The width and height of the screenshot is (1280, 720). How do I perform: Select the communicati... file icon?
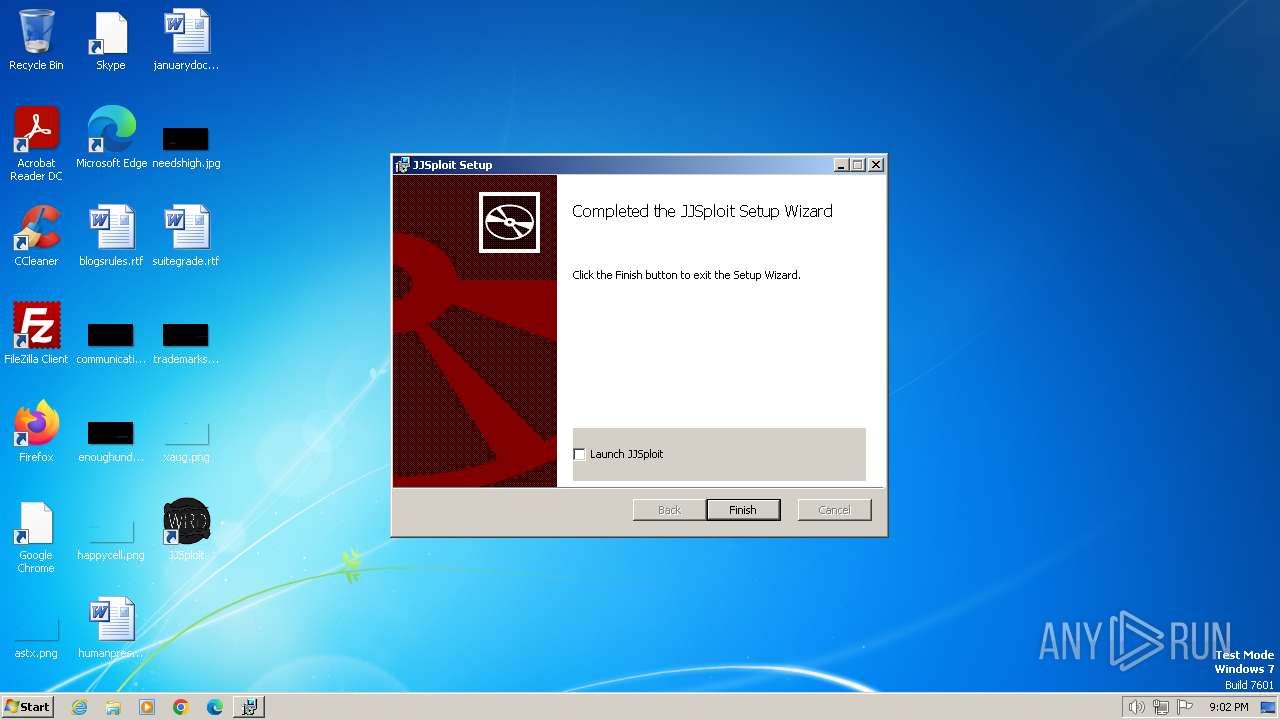[x=111, y=342]
